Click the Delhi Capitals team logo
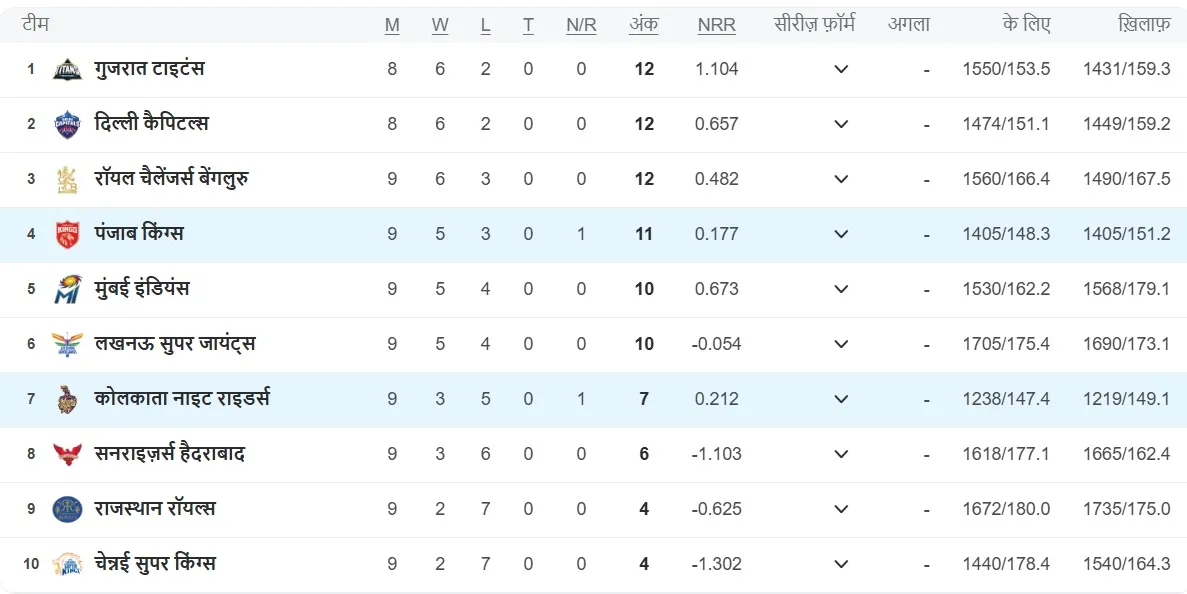 67,125
